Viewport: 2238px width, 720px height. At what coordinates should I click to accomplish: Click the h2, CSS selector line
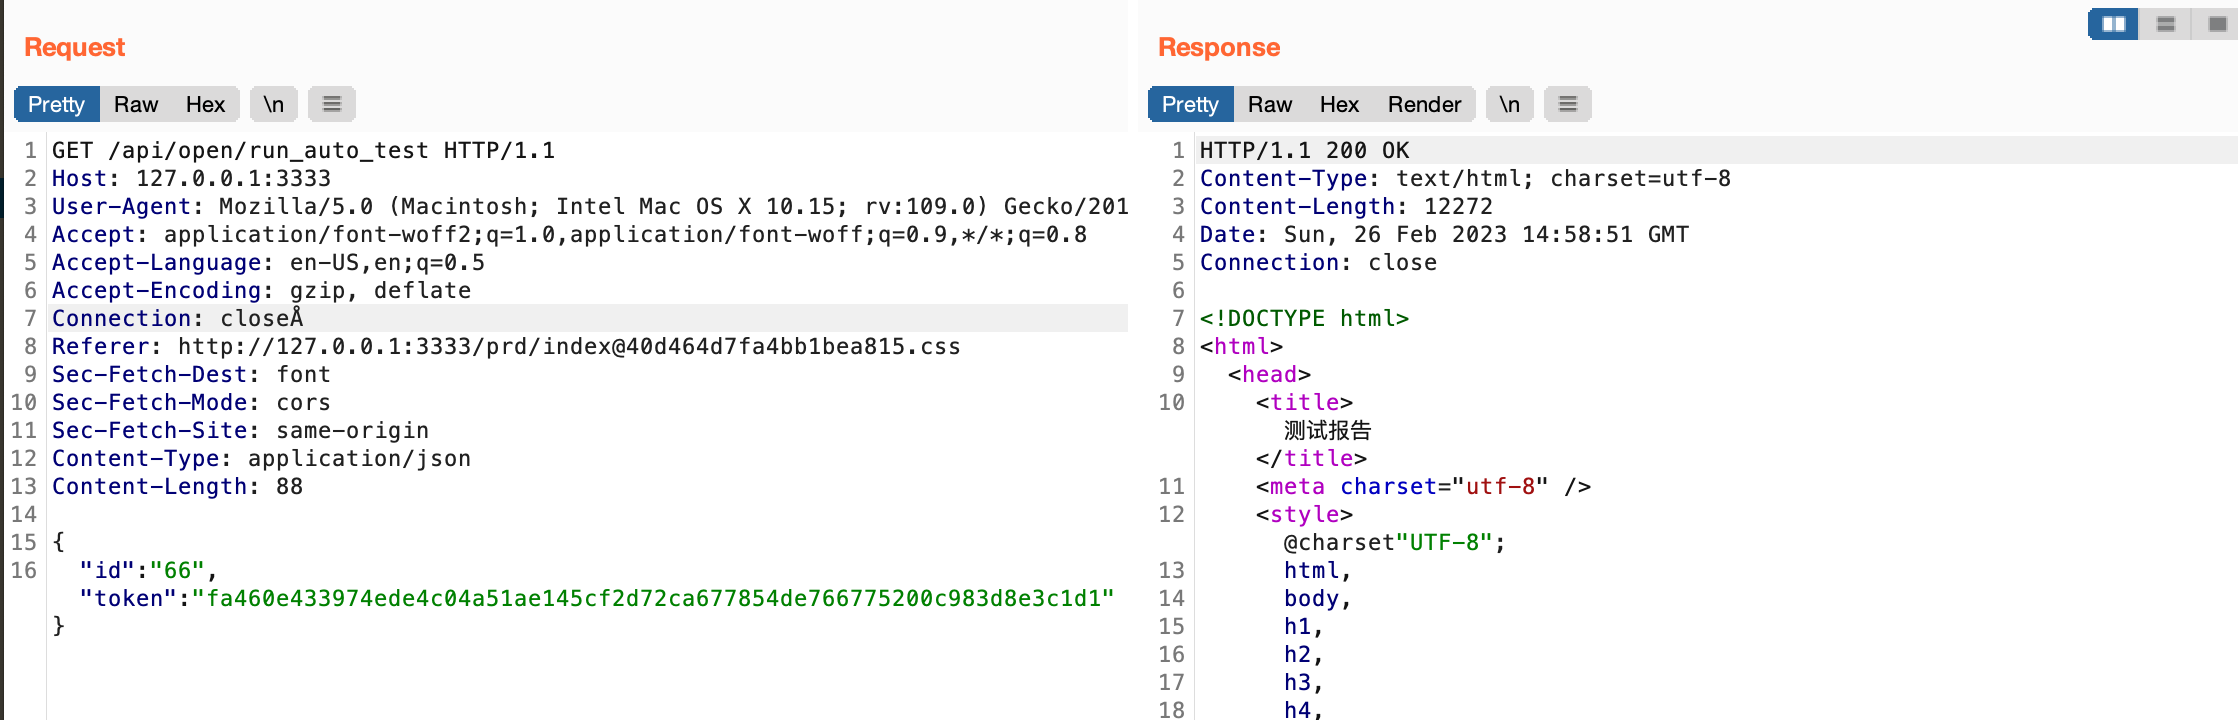coord(1303,654)
